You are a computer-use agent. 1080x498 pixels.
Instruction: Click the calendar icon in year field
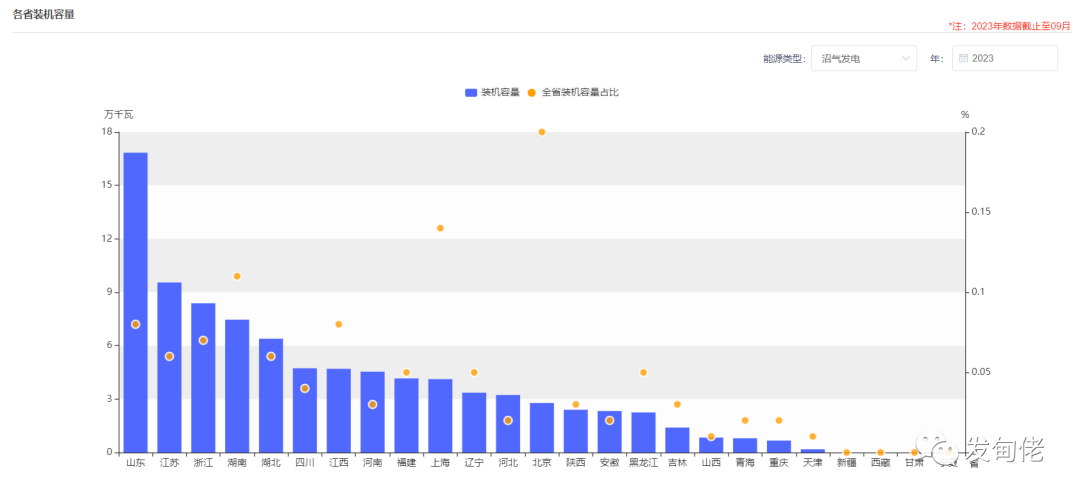(x=964, y=59)
